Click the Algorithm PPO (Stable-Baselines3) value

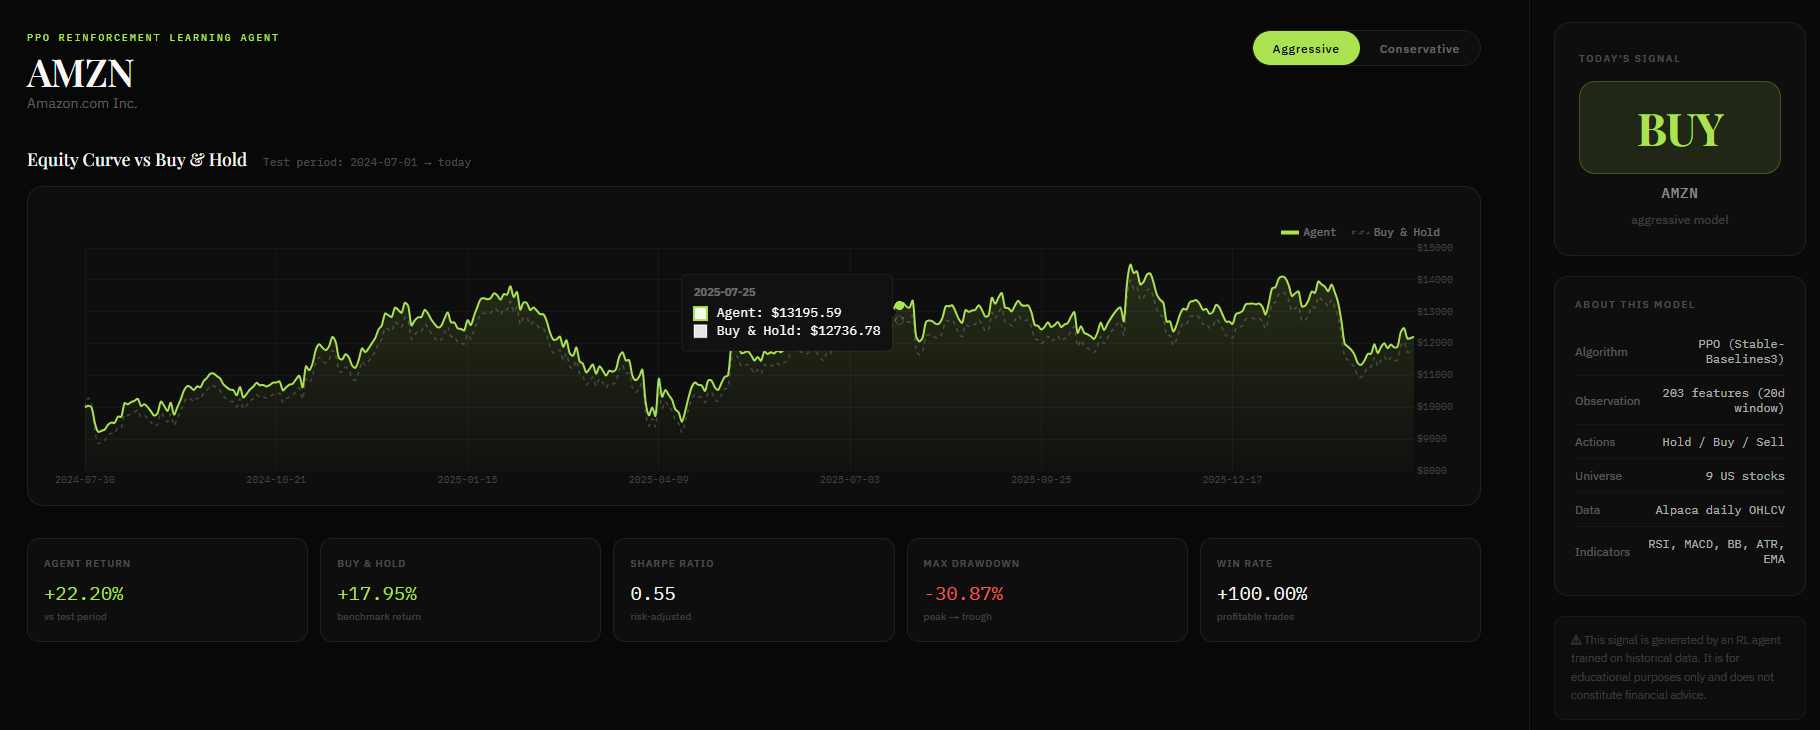1741,351
